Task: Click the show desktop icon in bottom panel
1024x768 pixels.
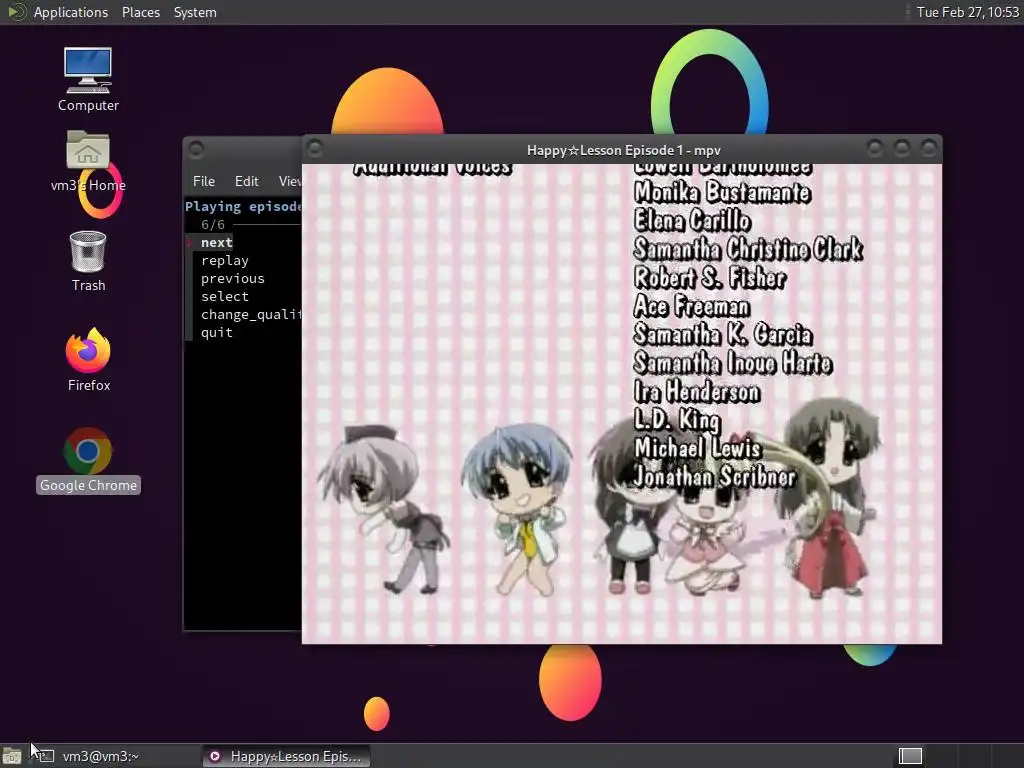Action: point(12,757)
